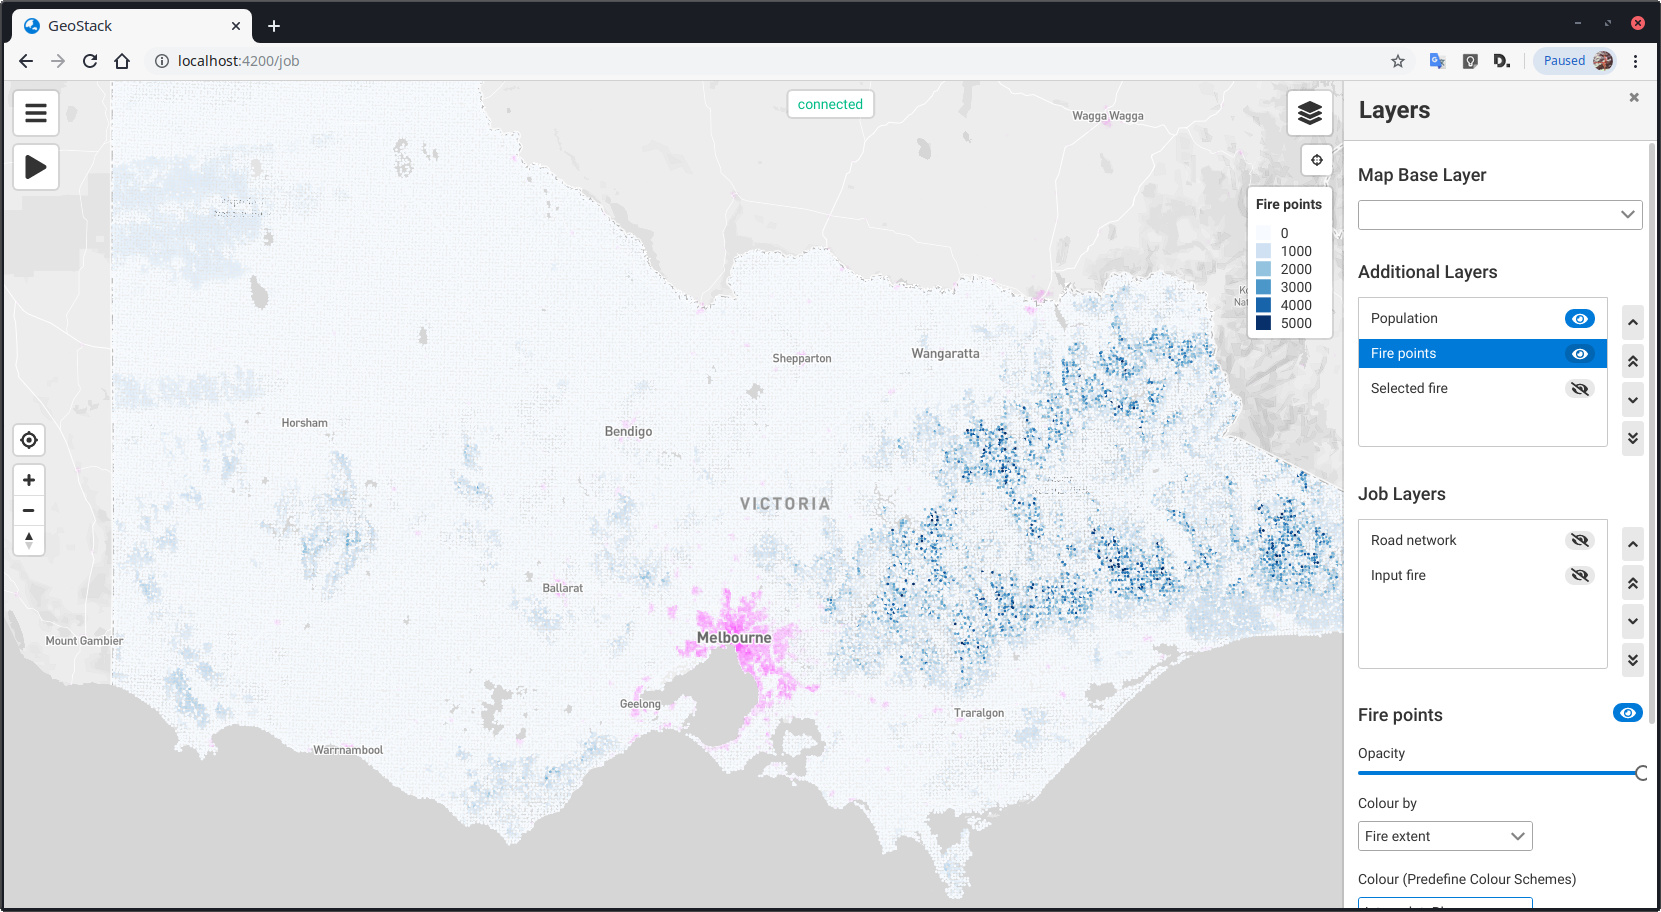Viewport: 1661px width, 912px height.
Task: Select the Input fire job layer
Action: click(1483, 576)
